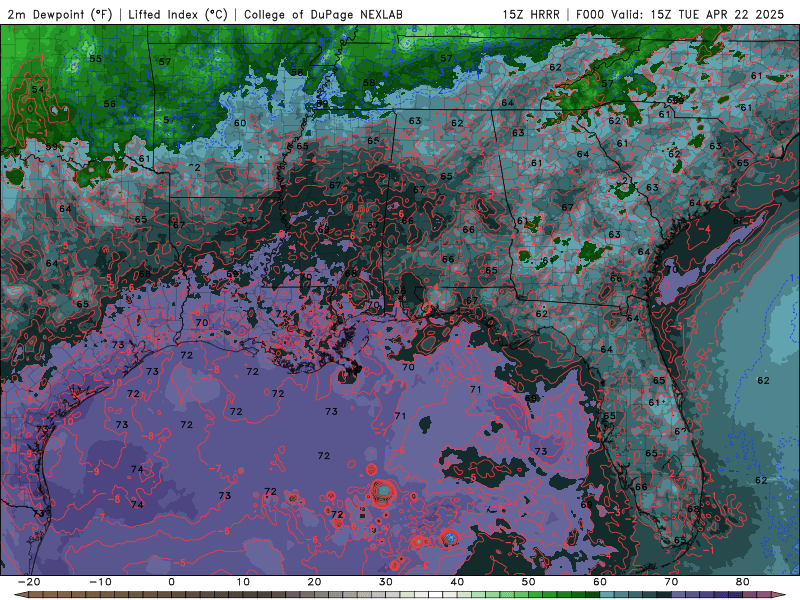Click the 'Lifted Index (°C)' title label
The image size is (800, 600).
click(x=178, y=14)
